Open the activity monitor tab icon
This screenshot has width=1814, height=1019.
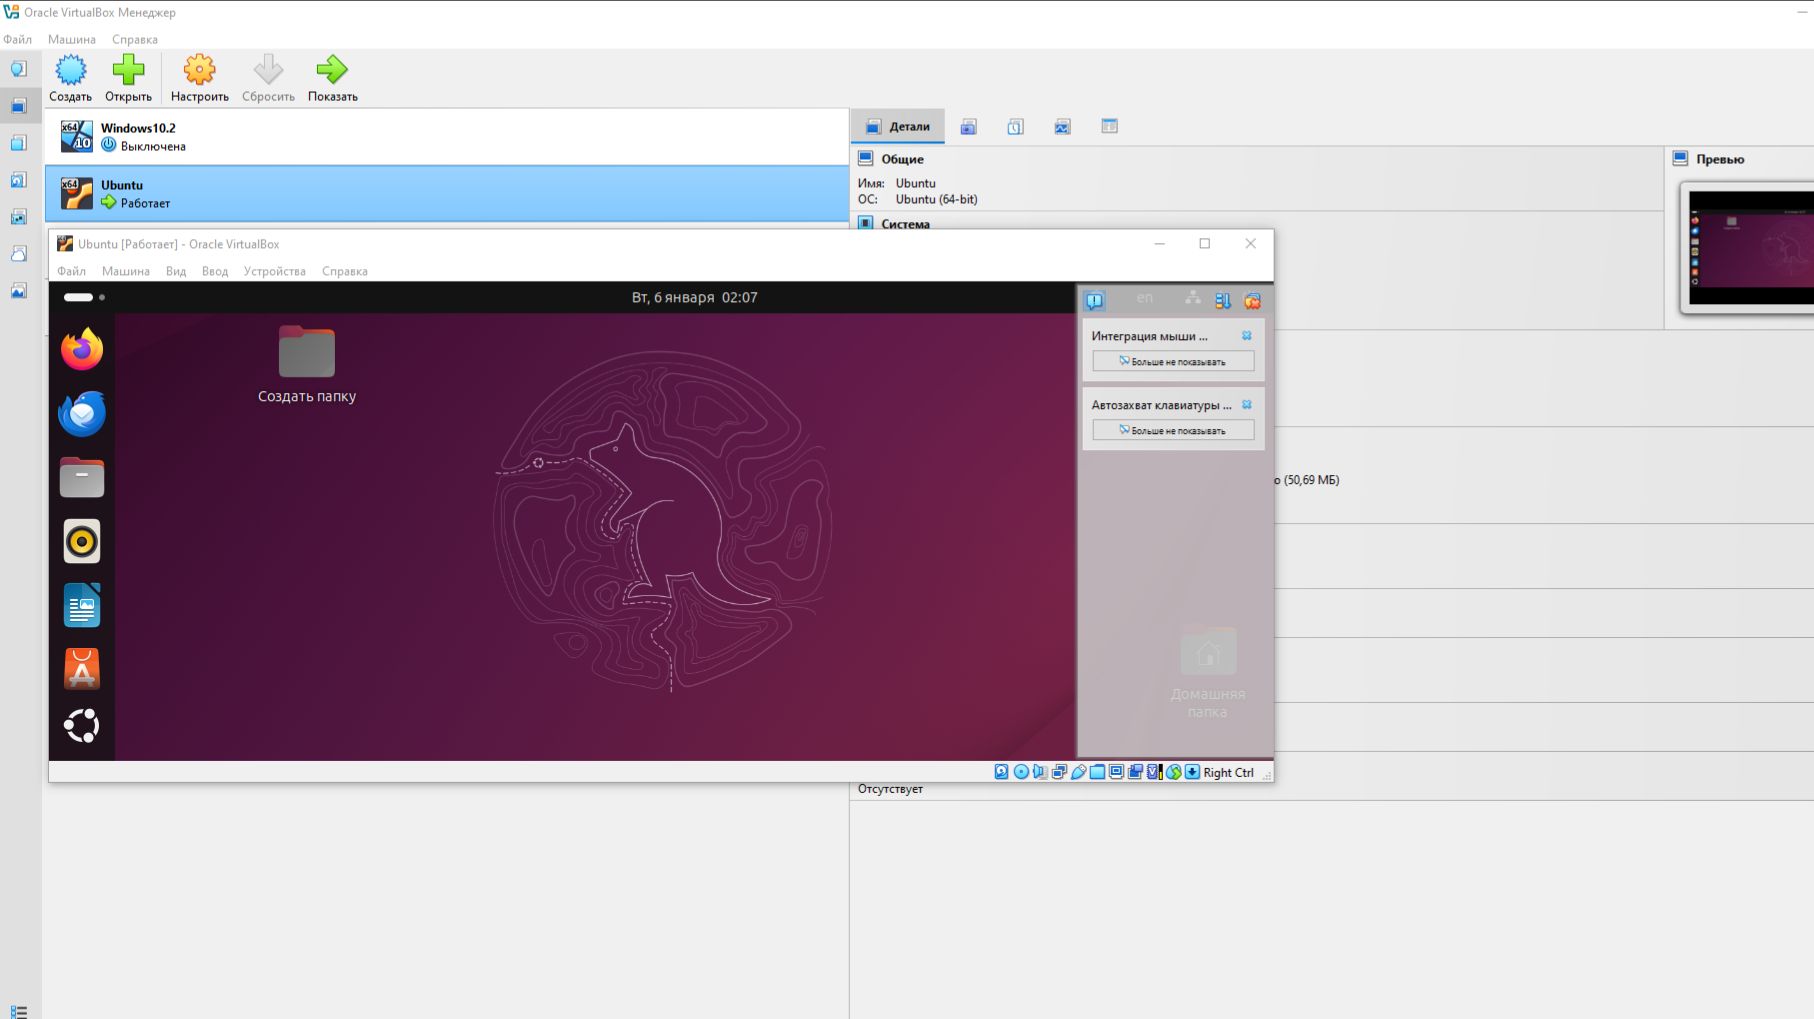pos(1062,127)
